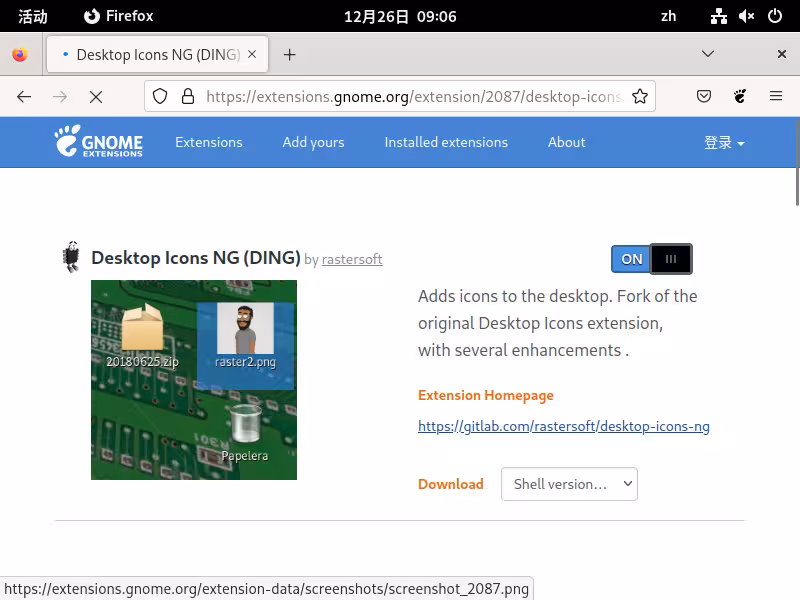The height and width of the screenshot is (600, 800).
Task: Open Firefox hamburger menu
Action: [x=776, y=96]
